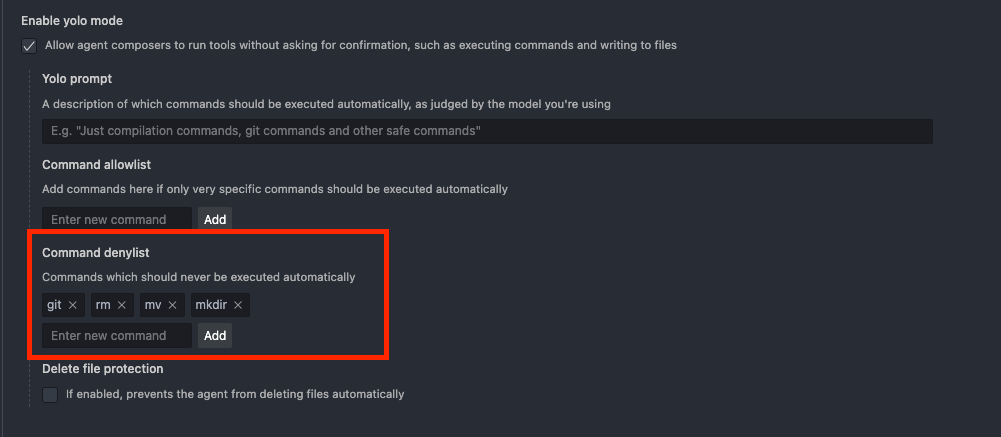Image resolution: width=1001 pixels, height=437 pixels.
Task: Click the Yolo prompt description field
Action: (x=487, y=131)
